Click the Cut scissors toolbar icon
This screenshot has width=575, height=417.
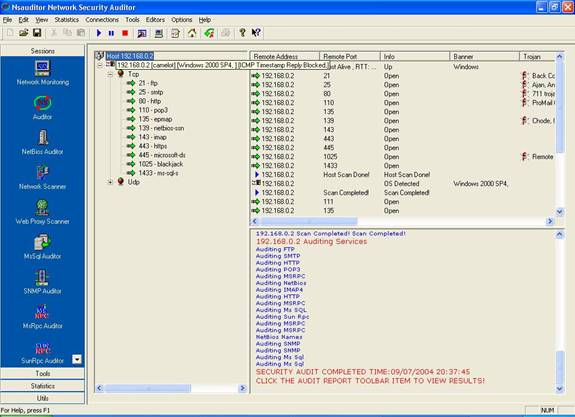click(54, 33)
